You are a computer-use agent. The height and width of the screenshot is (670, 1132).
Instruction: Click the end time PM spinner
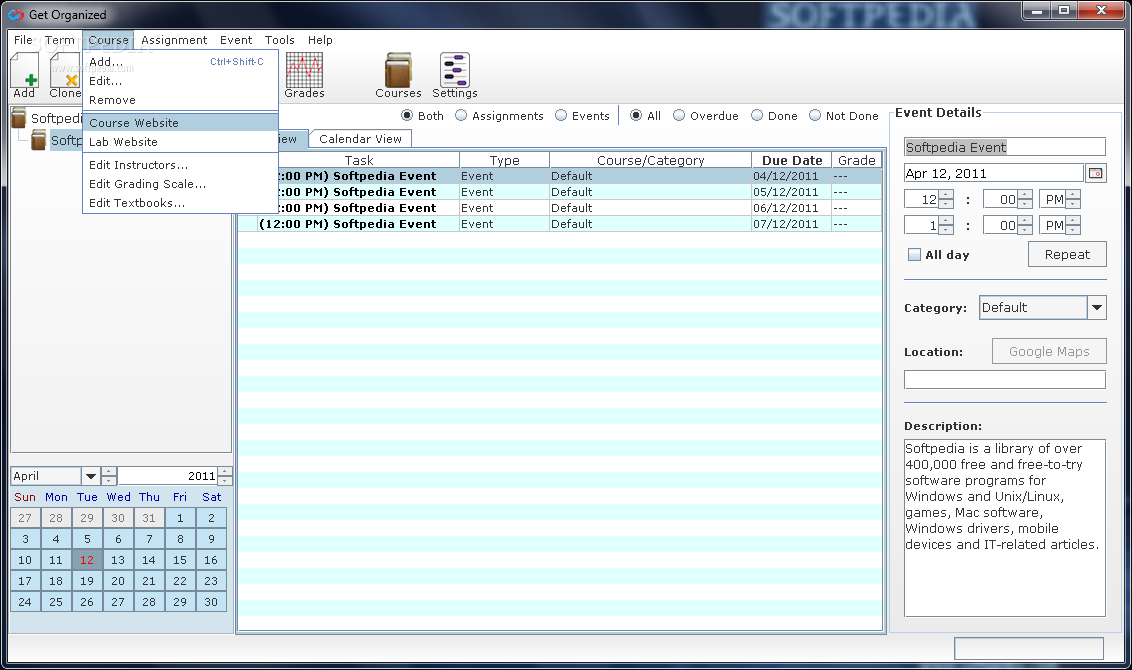(x=1074, y=225)
